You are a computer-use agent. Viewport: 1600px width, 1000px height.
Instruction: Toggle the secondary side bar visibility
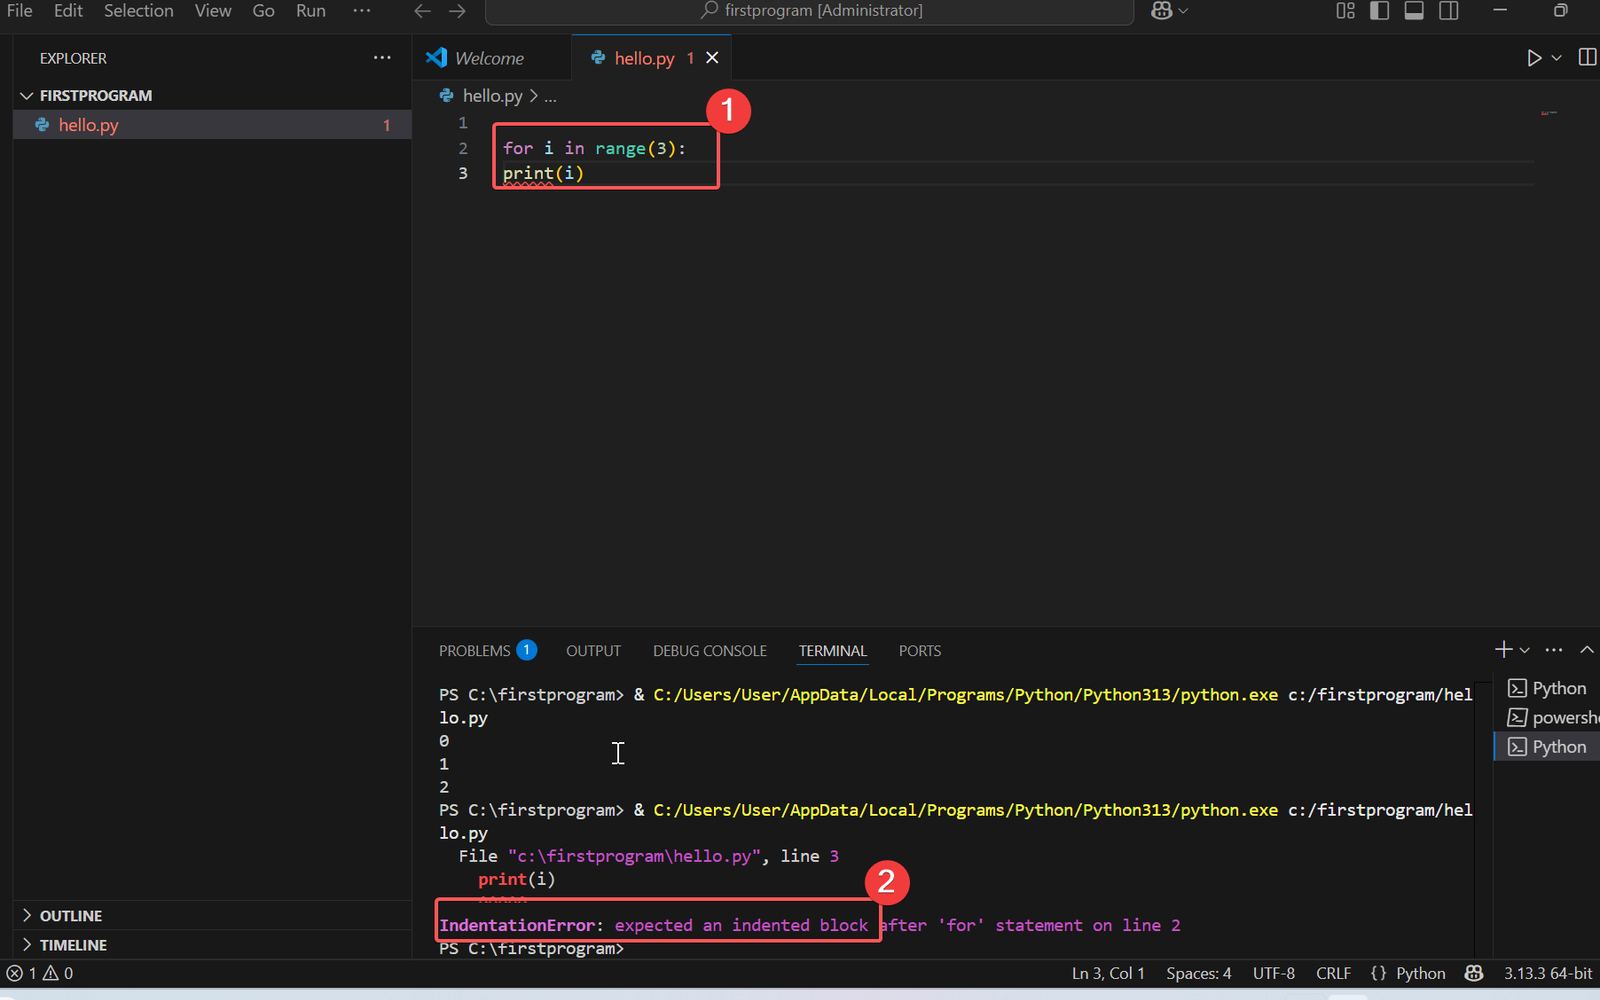coord(1448,11)
